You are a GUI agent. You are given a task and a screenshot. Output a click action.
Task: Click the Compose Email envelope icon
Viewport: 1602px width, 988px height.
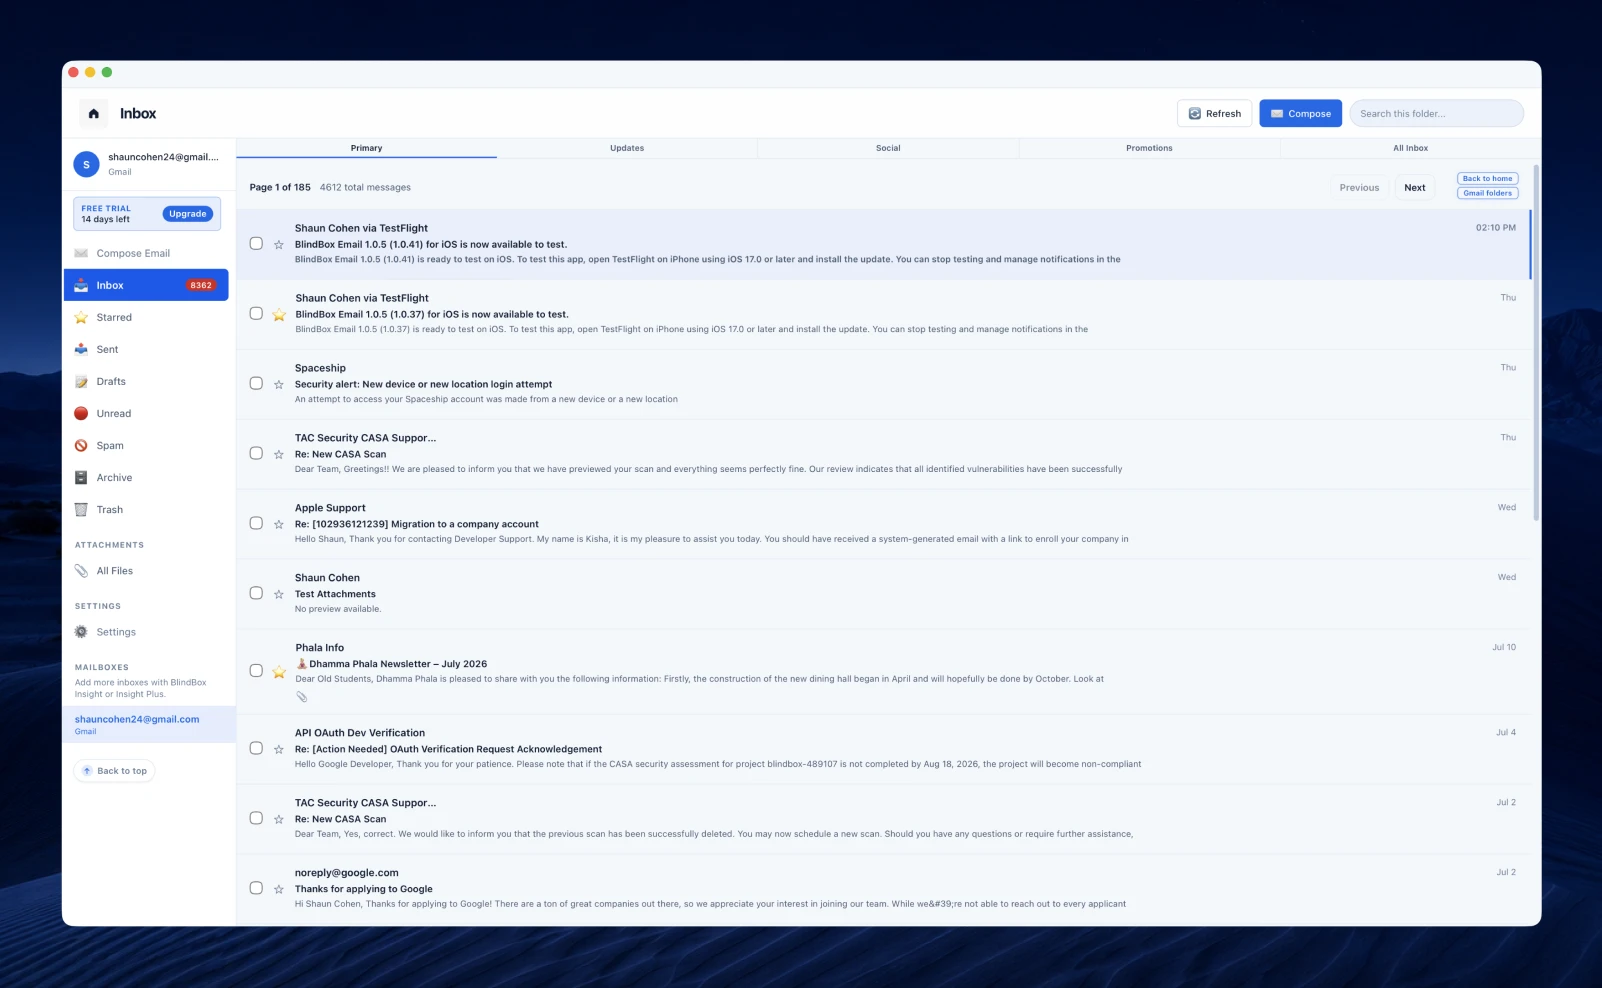[x=81, y=254]
